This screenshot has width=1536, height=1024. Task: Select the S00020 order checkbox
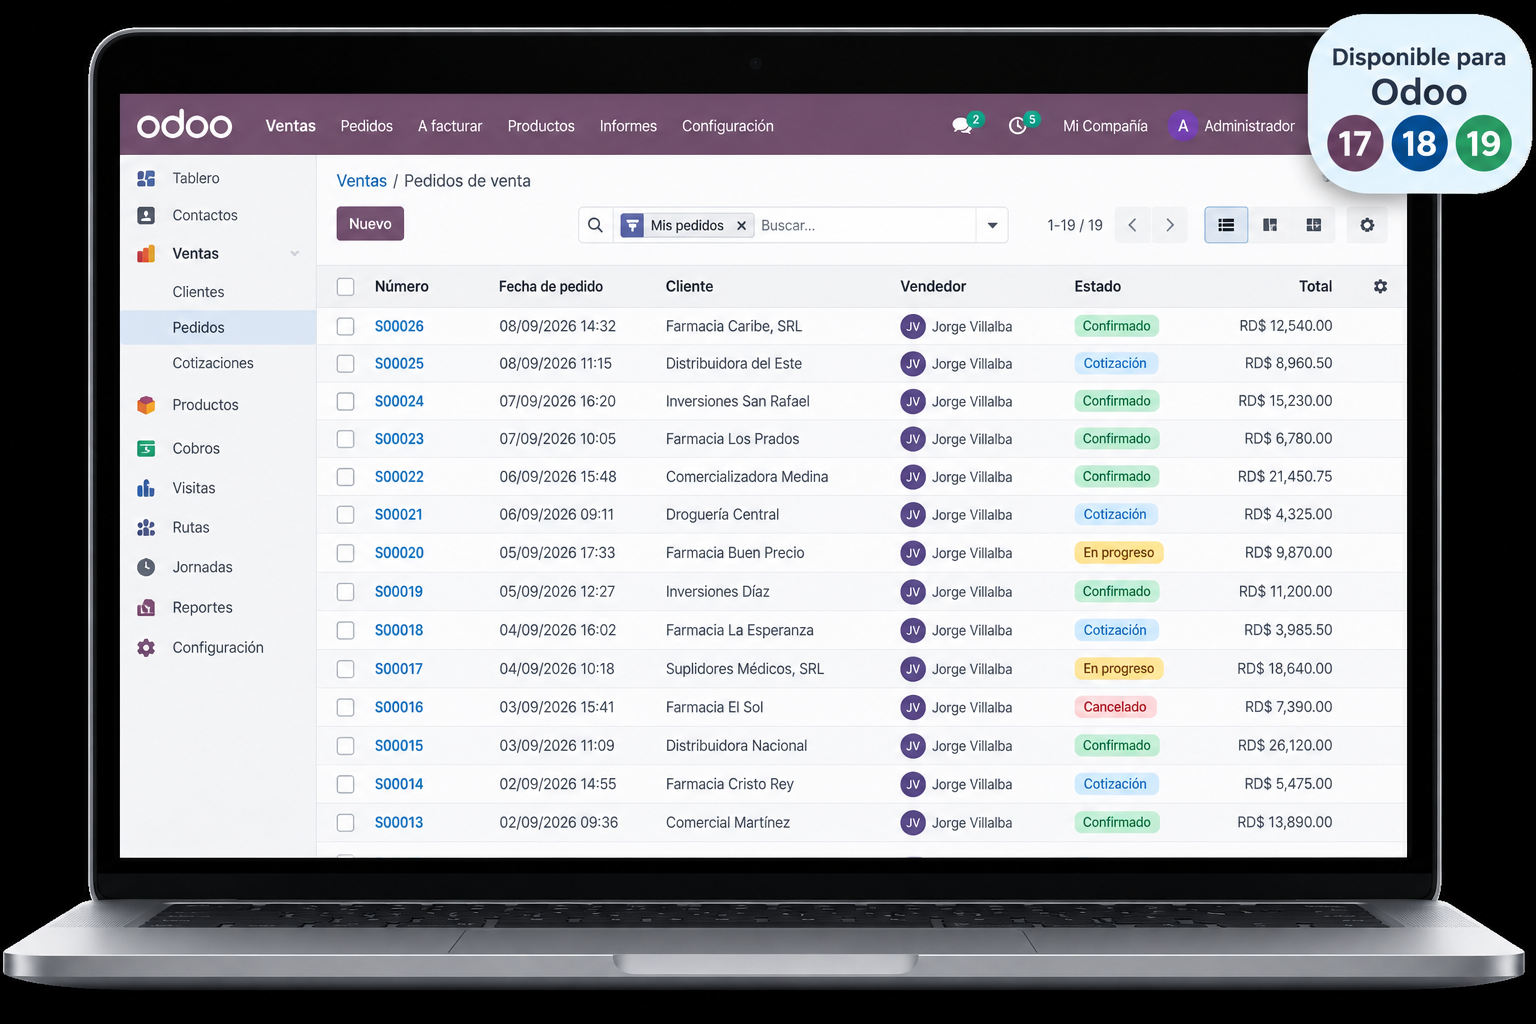tap(346, 553)
